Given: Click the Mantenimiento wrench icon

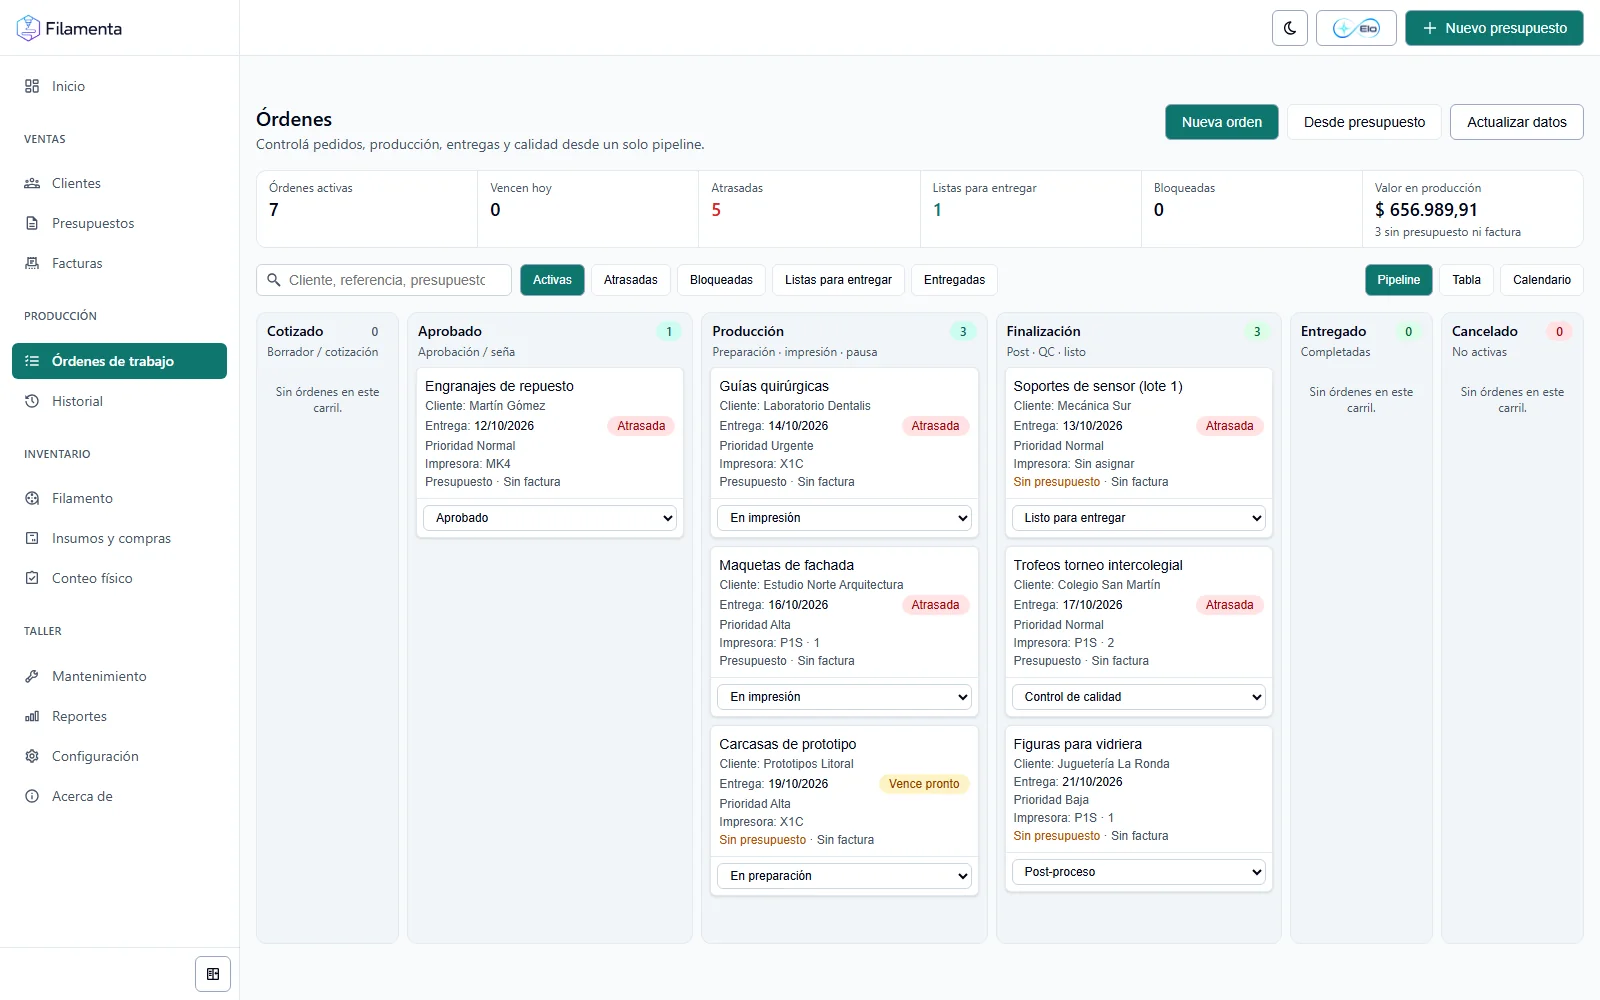Looking at the screenshot, I should click(32, 676).
